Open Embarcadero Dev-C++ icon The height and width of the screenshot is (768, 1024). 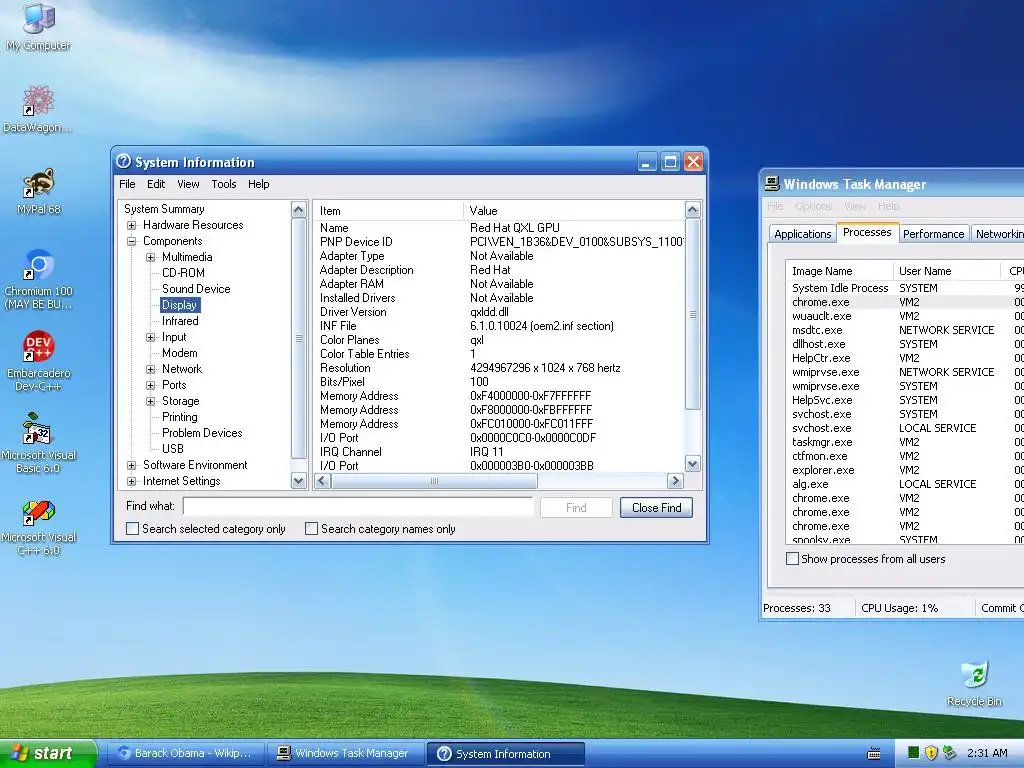(39, 360)
